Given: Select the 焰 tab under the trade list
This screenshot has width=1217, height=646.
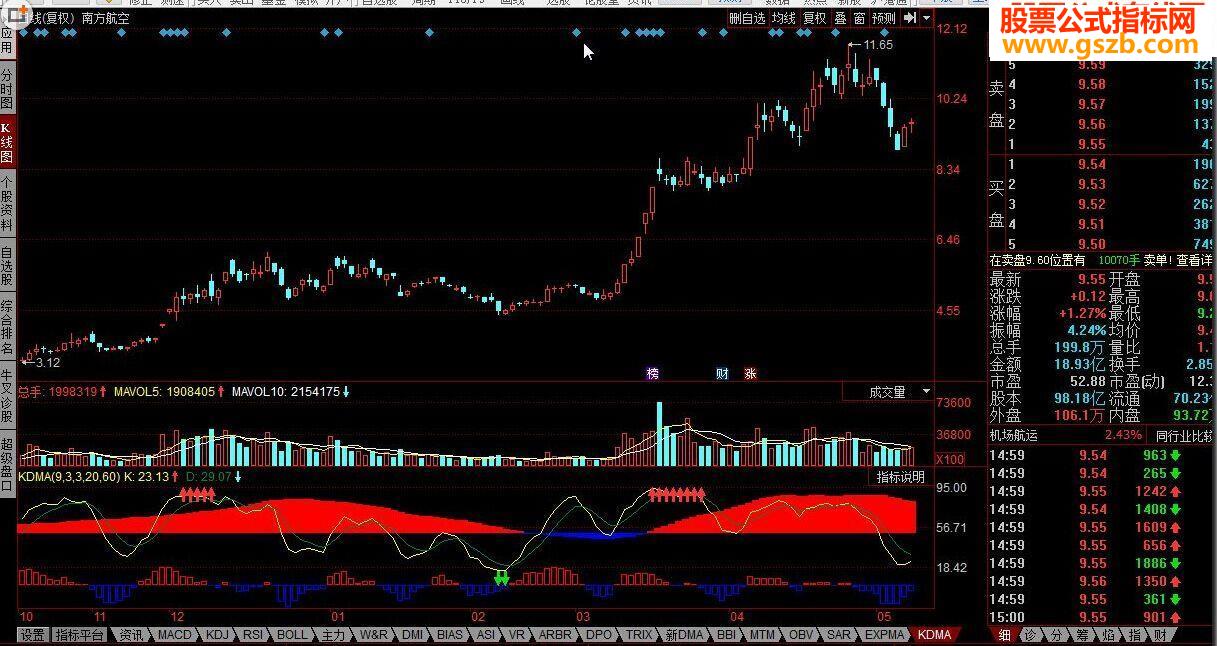Looking at the screenshot, I should tap(1108, 635).
